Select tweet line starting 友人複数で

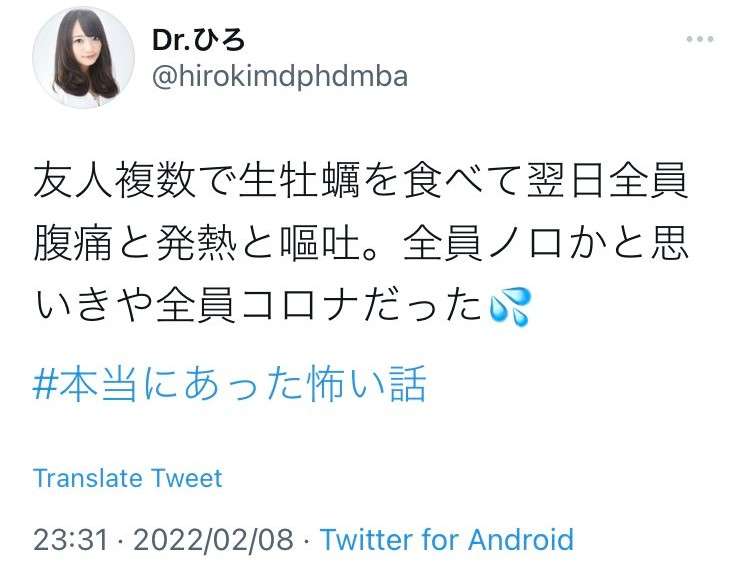pyautogui.click(x=361, y=181)
